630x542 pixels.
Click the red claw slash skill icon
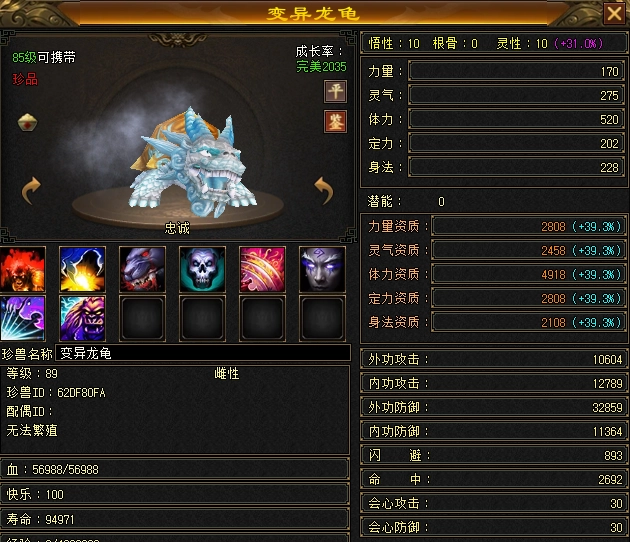[x=262, y=269]
